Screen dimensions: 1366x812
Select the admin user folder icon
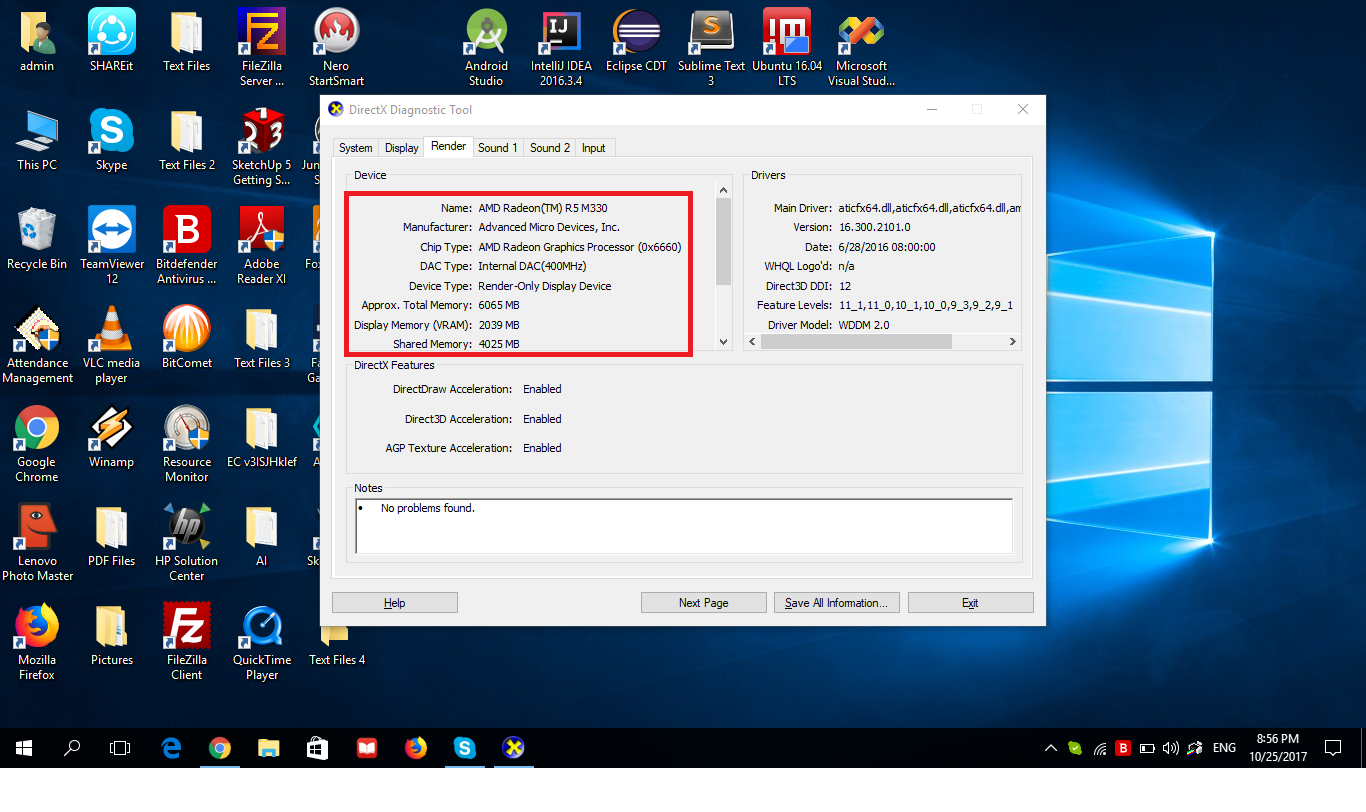pyautogui.click(x=37, y=42)
